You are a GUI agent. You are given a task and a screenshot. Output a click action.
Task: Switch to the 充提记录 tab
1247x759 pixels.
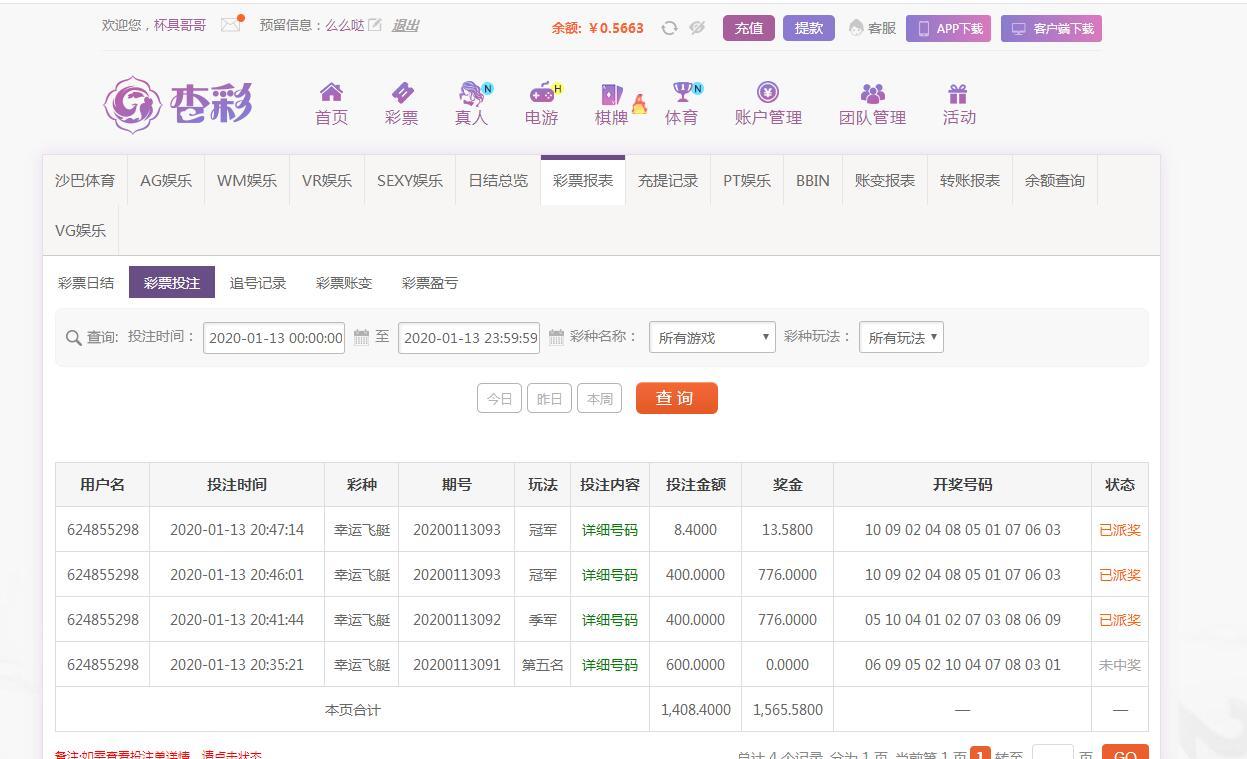point(668,181)
